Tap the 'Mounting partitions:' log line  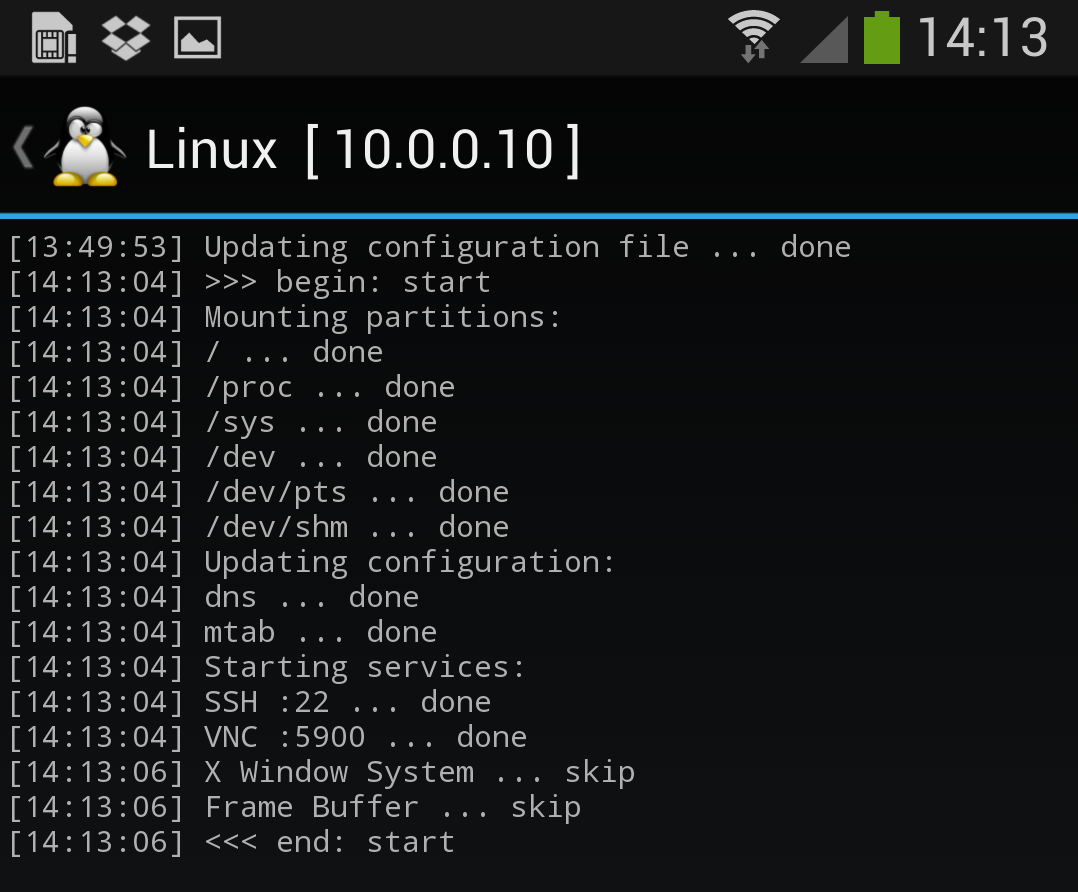(285, 318)
